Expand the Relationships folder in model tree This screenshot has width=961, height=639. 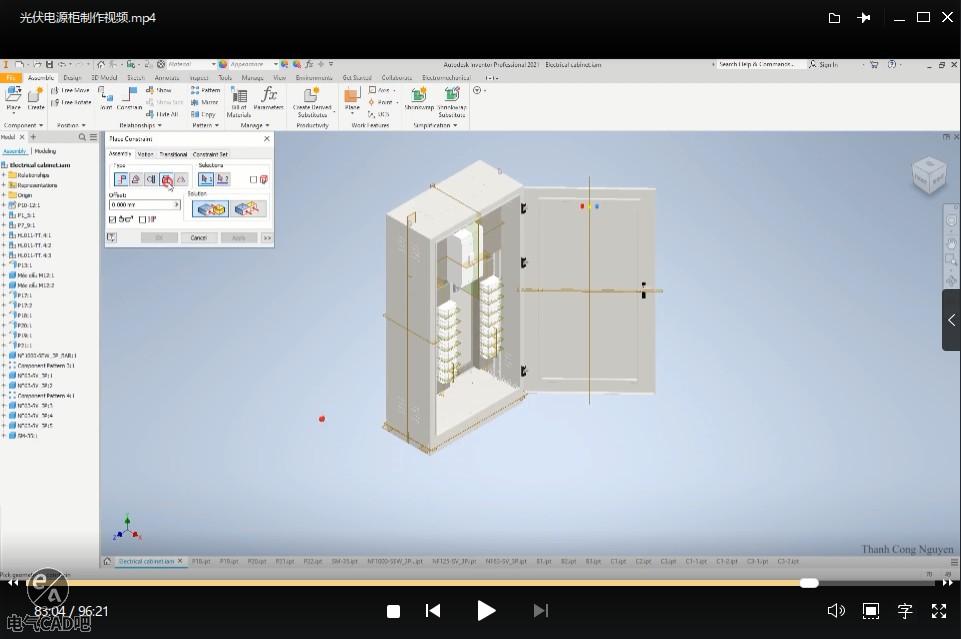tap(4, 175)
